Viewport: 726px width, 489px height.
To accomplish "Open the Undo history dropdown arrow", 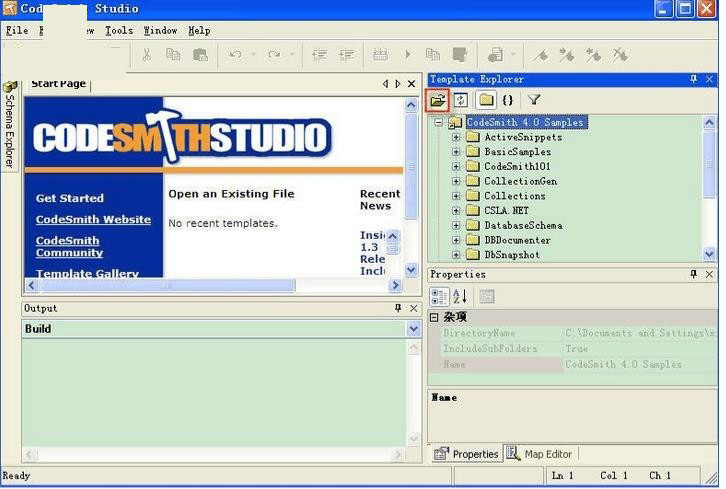I will (253, 55).
